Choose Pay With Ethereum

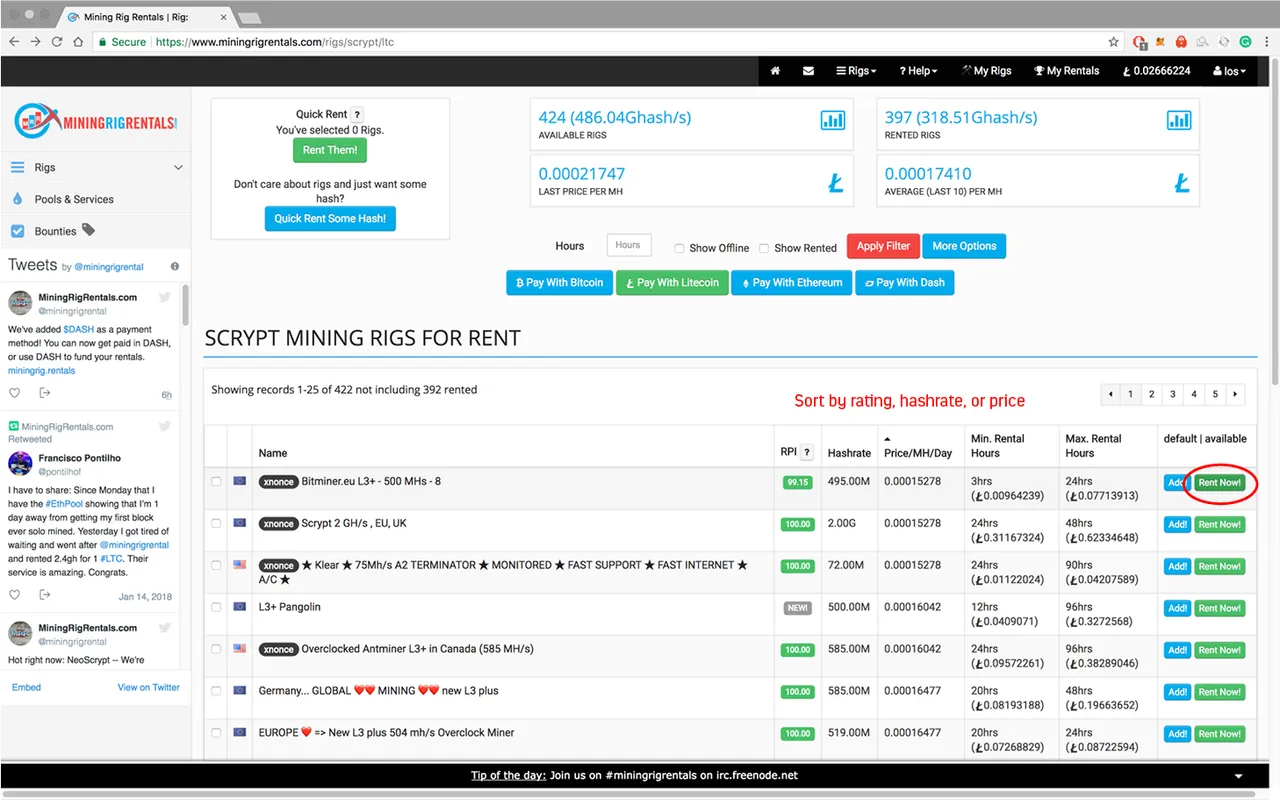[791, 283]
